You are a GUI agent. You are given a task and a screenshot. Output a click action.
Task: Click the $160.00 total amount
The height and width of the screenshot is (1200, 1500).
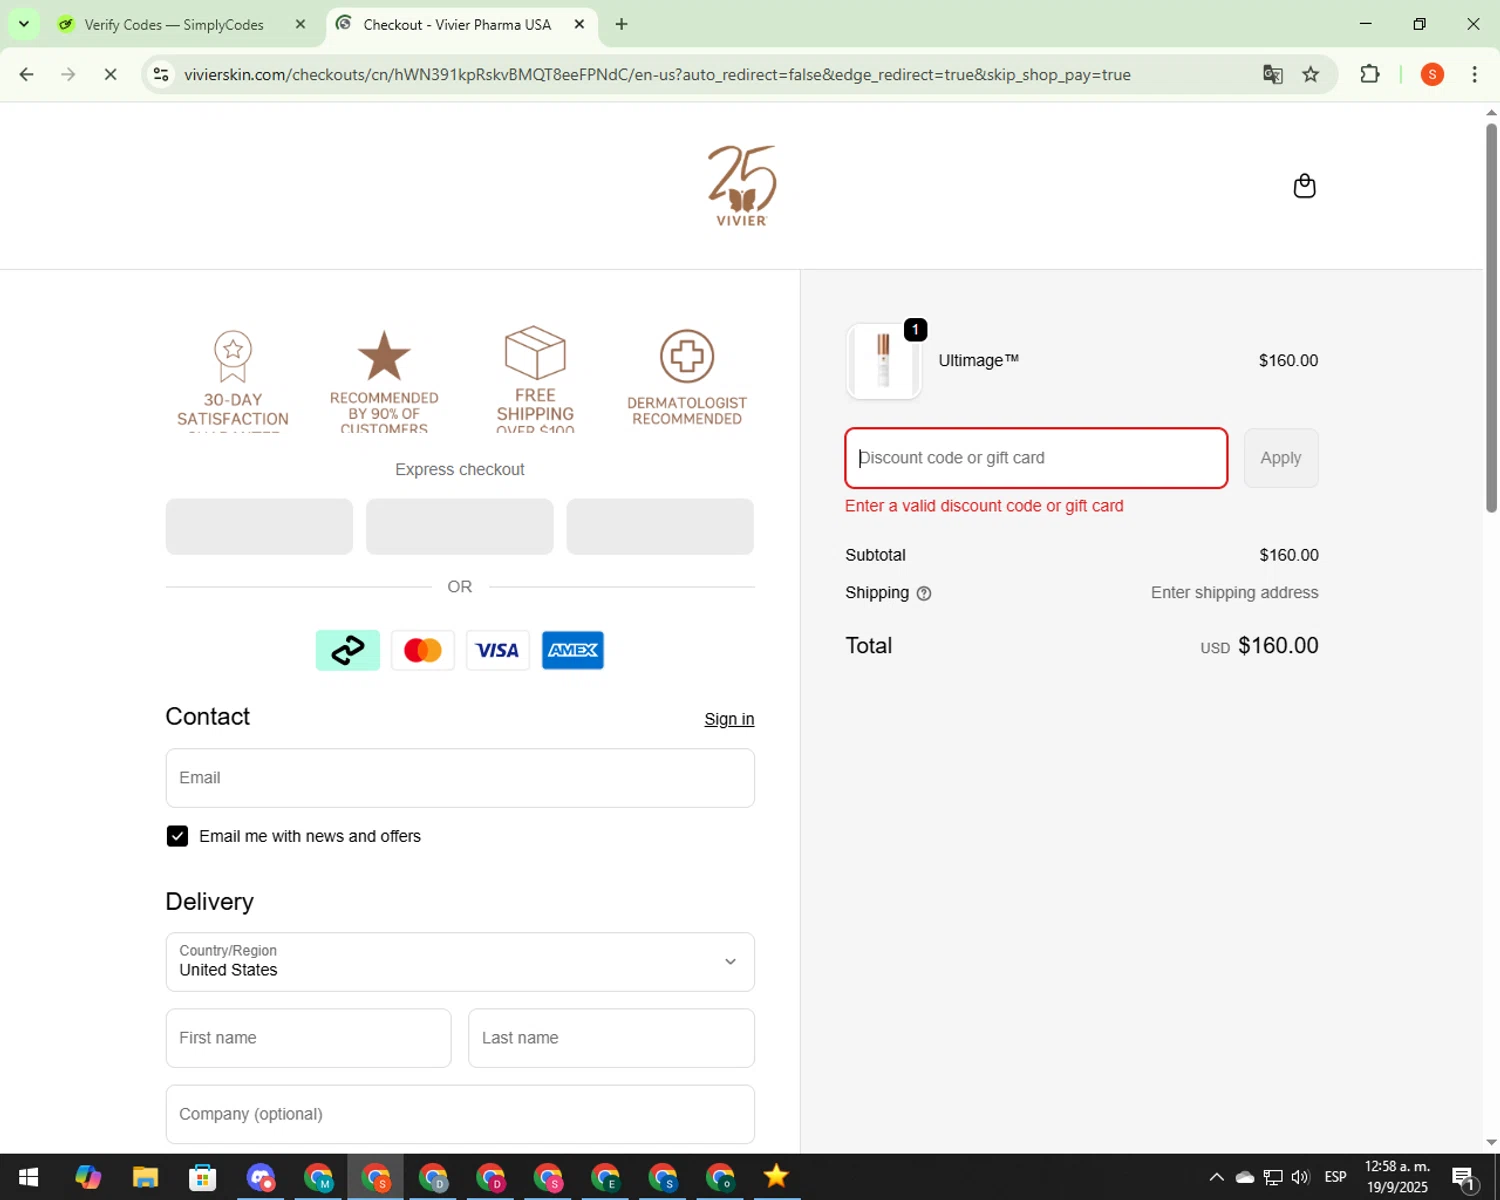click(x=1278, y=646)
